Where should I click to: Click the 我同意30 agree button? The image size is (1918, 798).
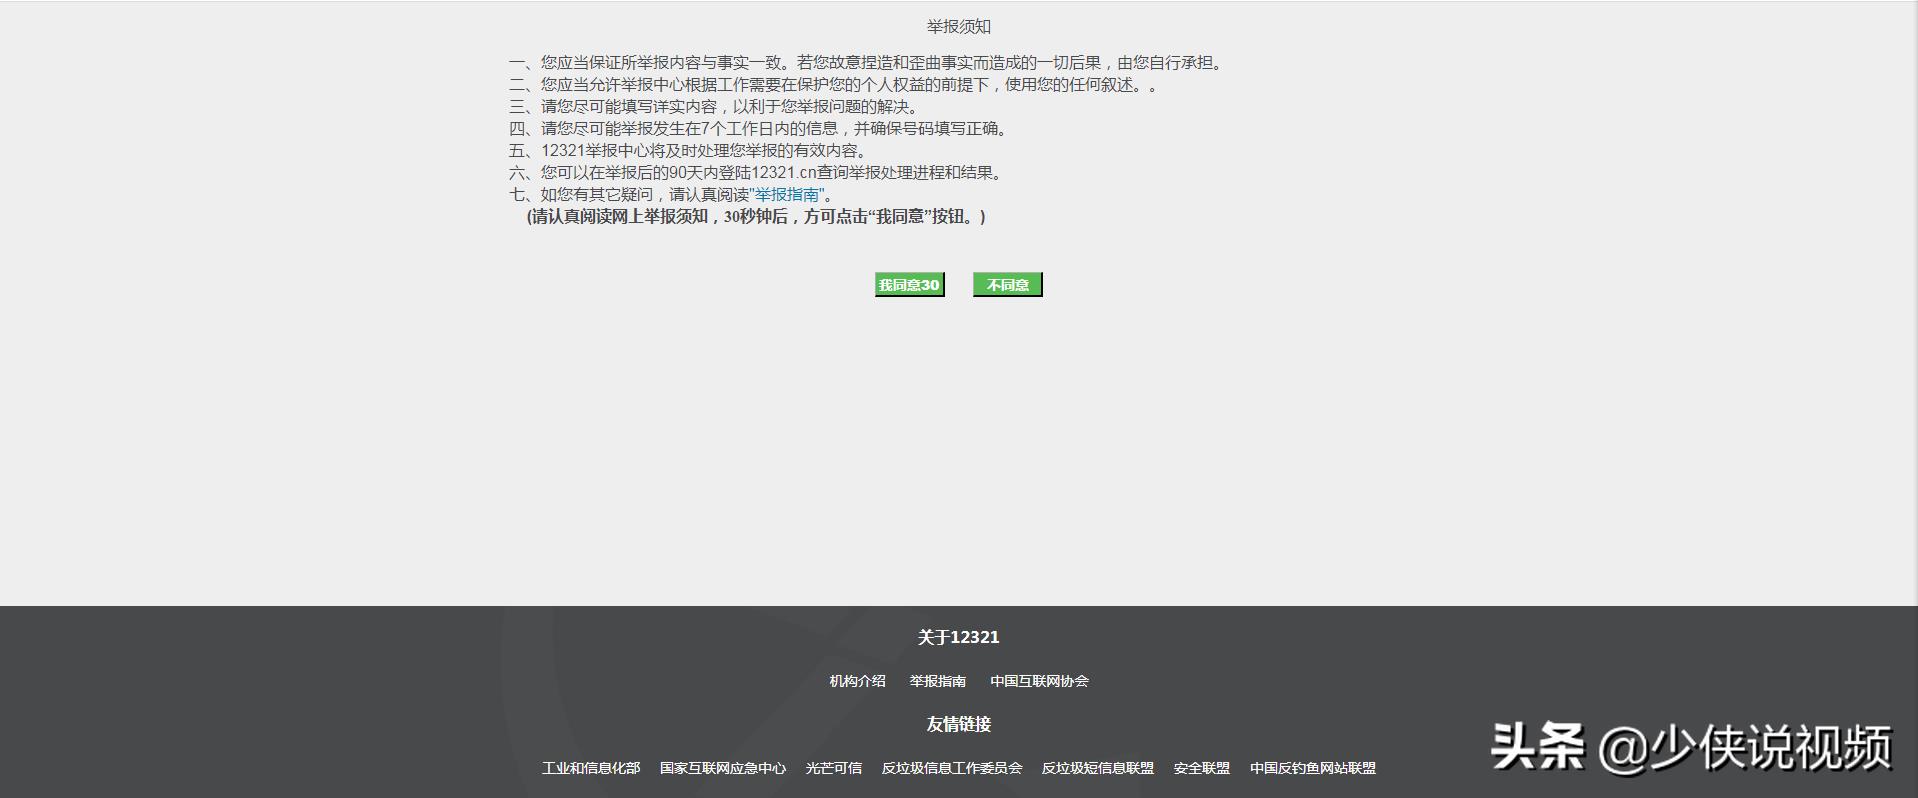(909, 285)
